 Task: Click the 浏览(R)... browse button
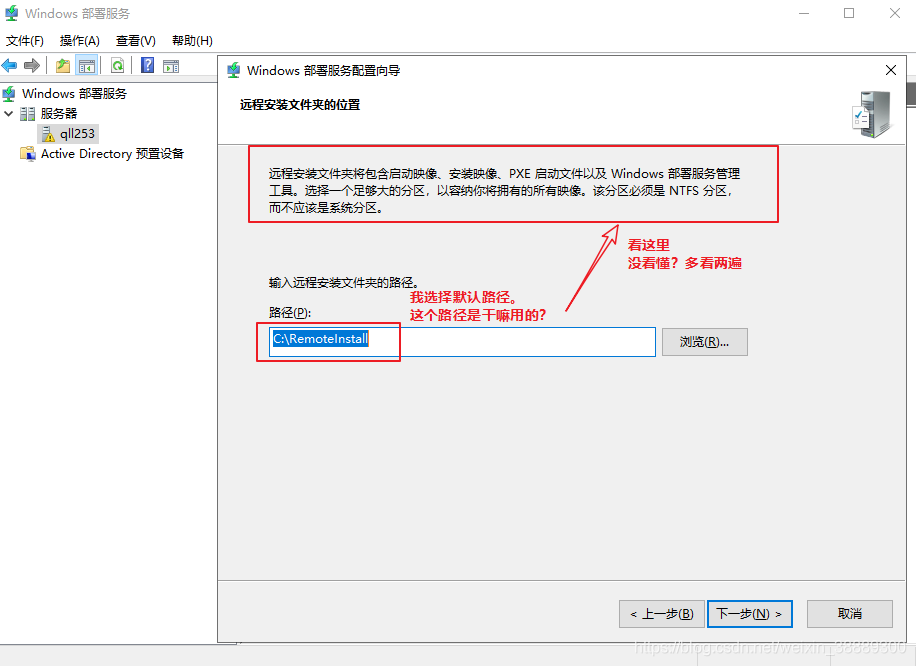[704, 342]
